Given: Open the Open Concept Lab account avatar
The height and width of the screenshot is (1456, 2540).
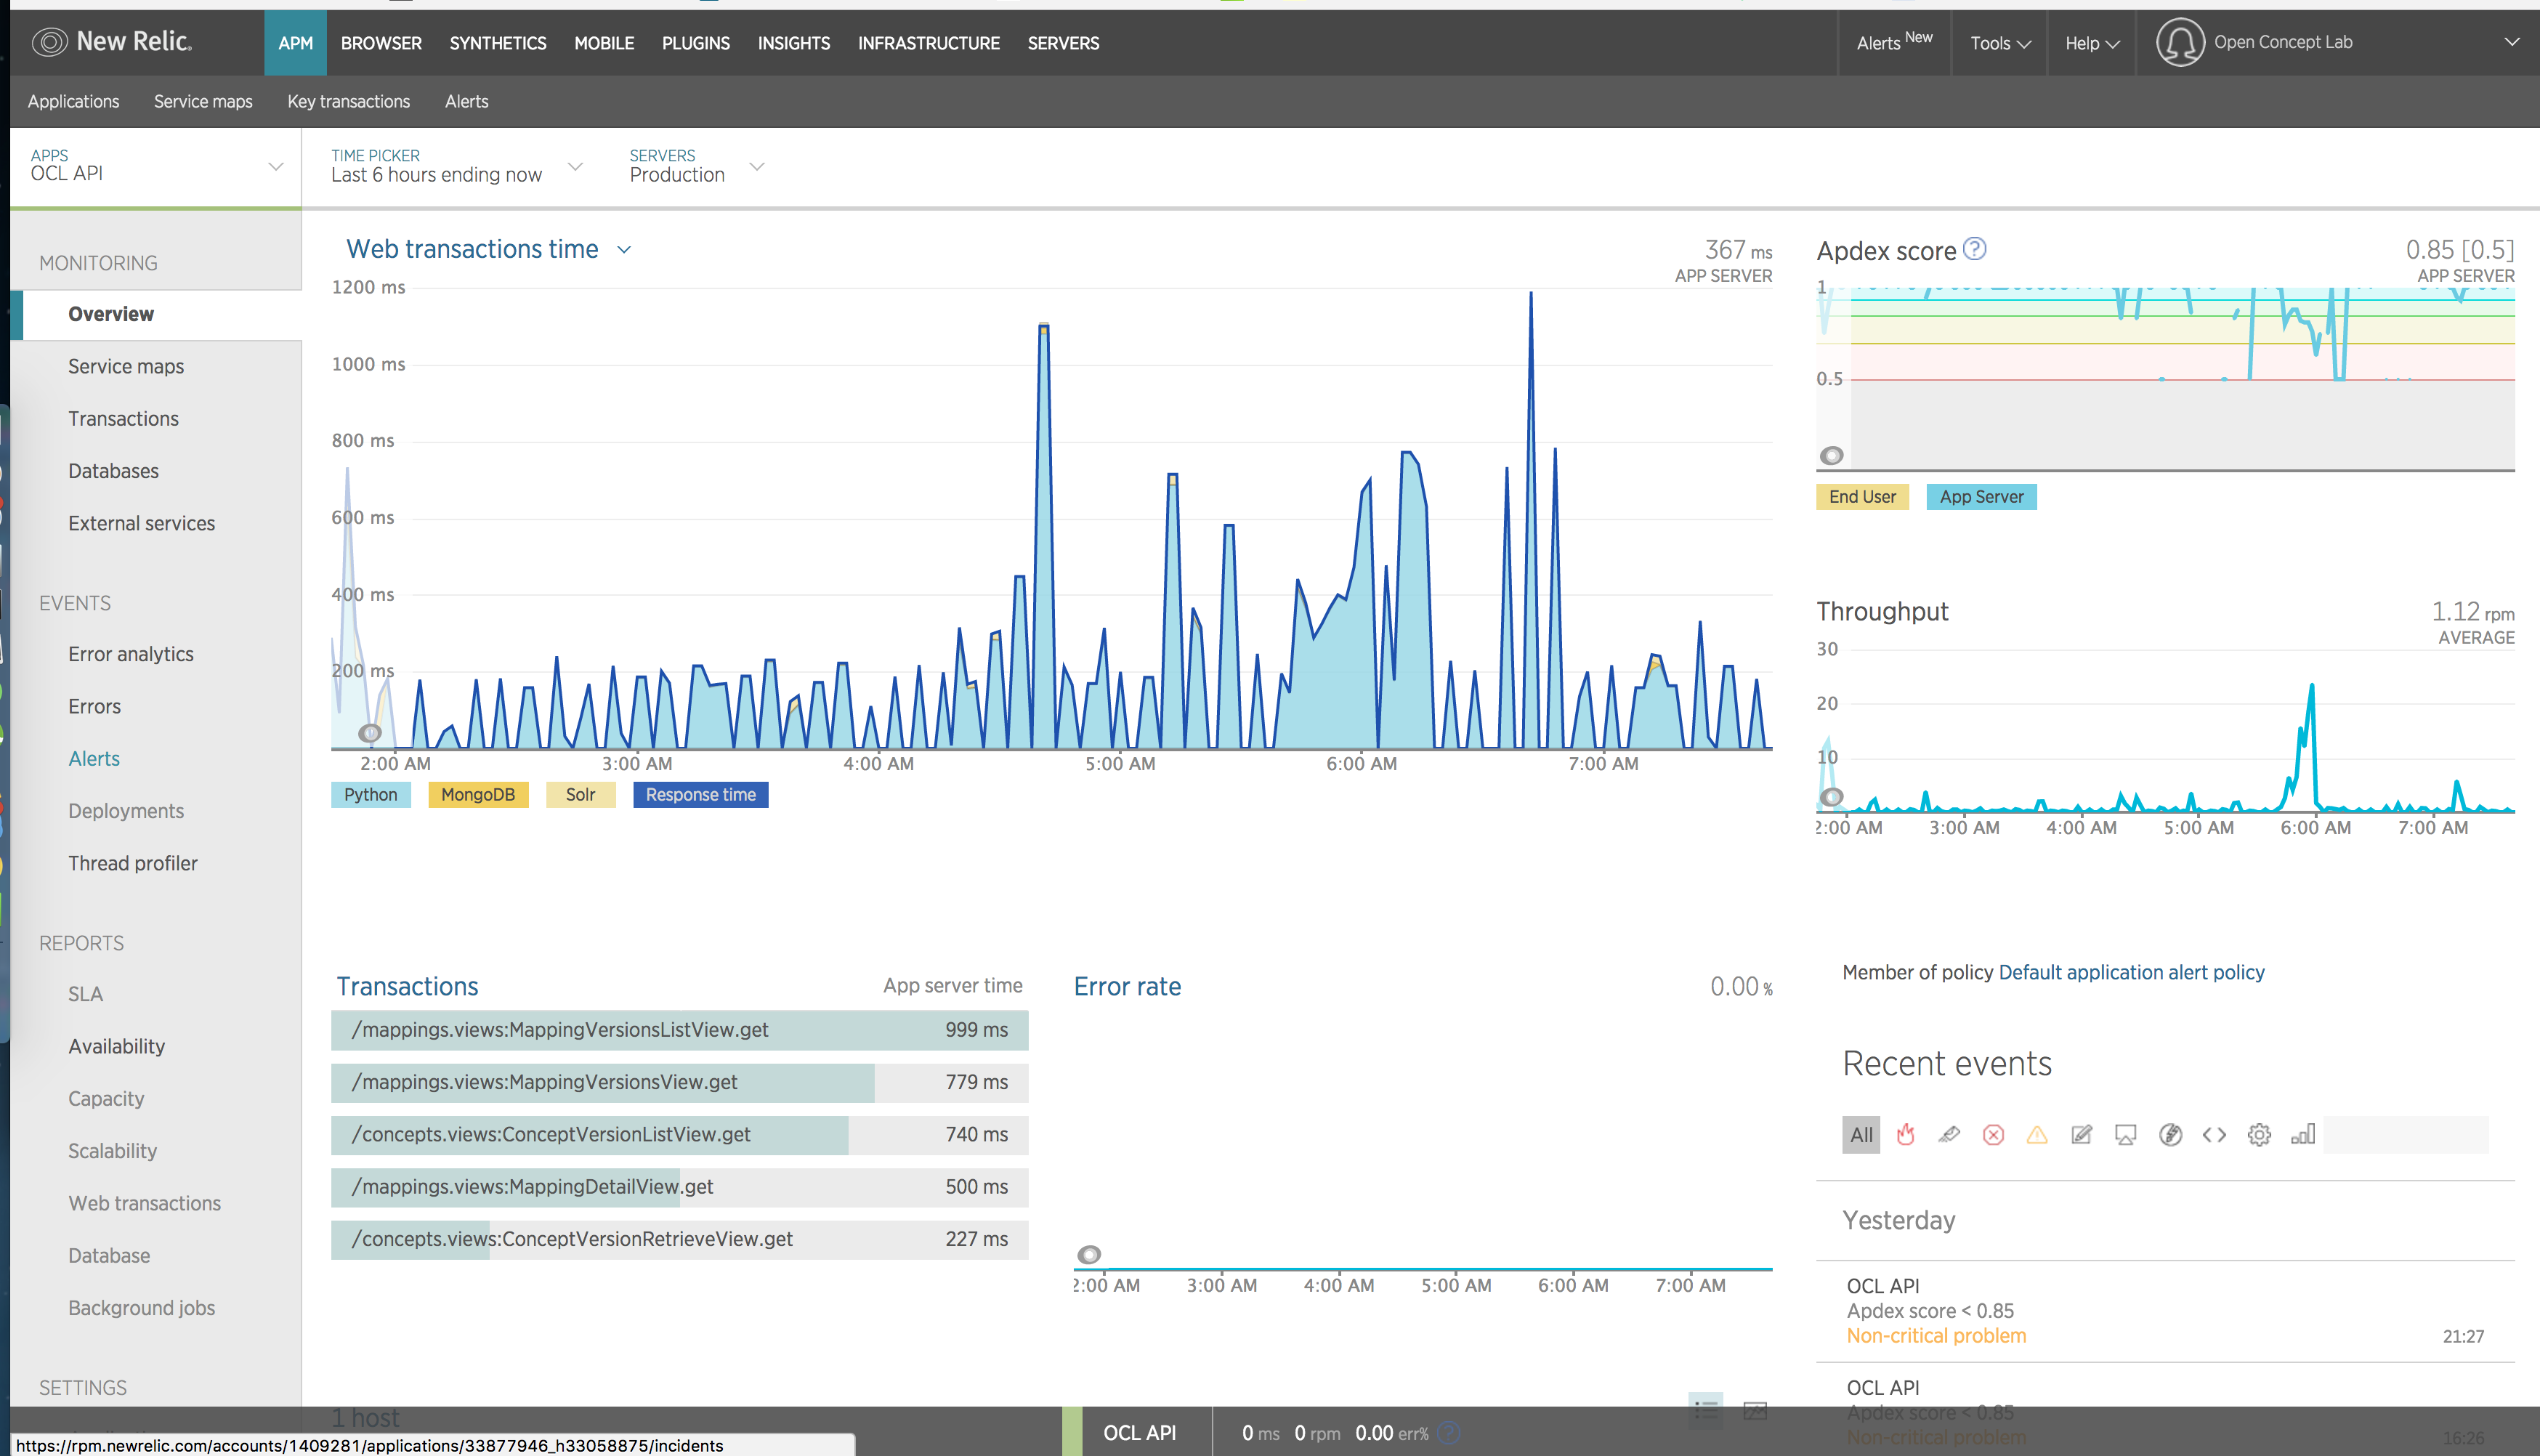Looking at the screenshot, I should 2179,42.
